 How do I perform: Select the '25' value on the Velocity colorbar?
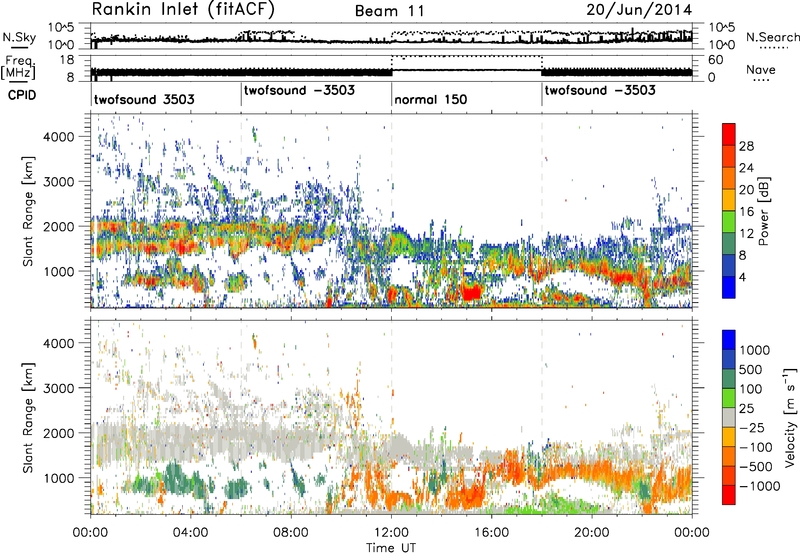(746, 409)
